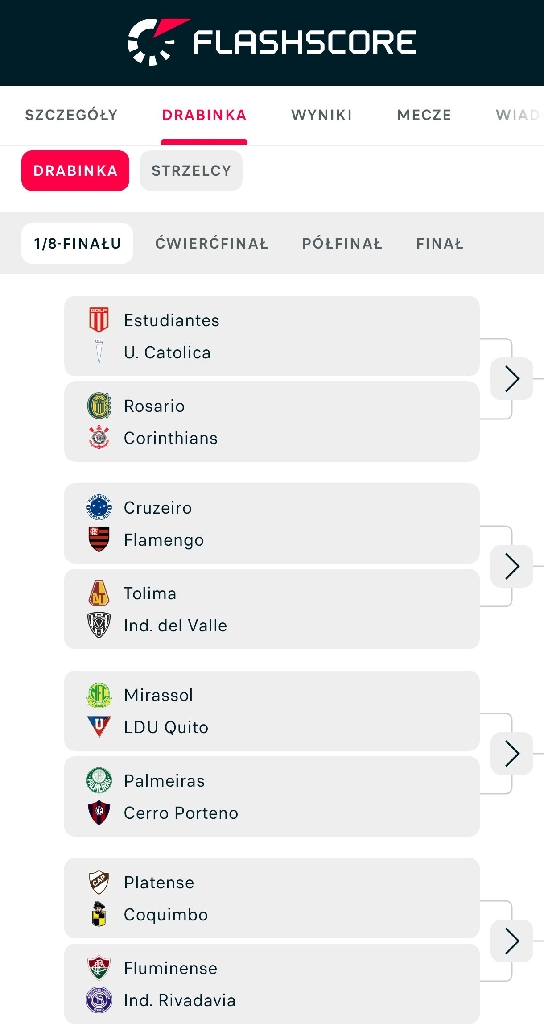544x1024 pixels.
Task: Click next-round arrow beside Cruzeiro–Tolima pairing
Action: [512, 566]
